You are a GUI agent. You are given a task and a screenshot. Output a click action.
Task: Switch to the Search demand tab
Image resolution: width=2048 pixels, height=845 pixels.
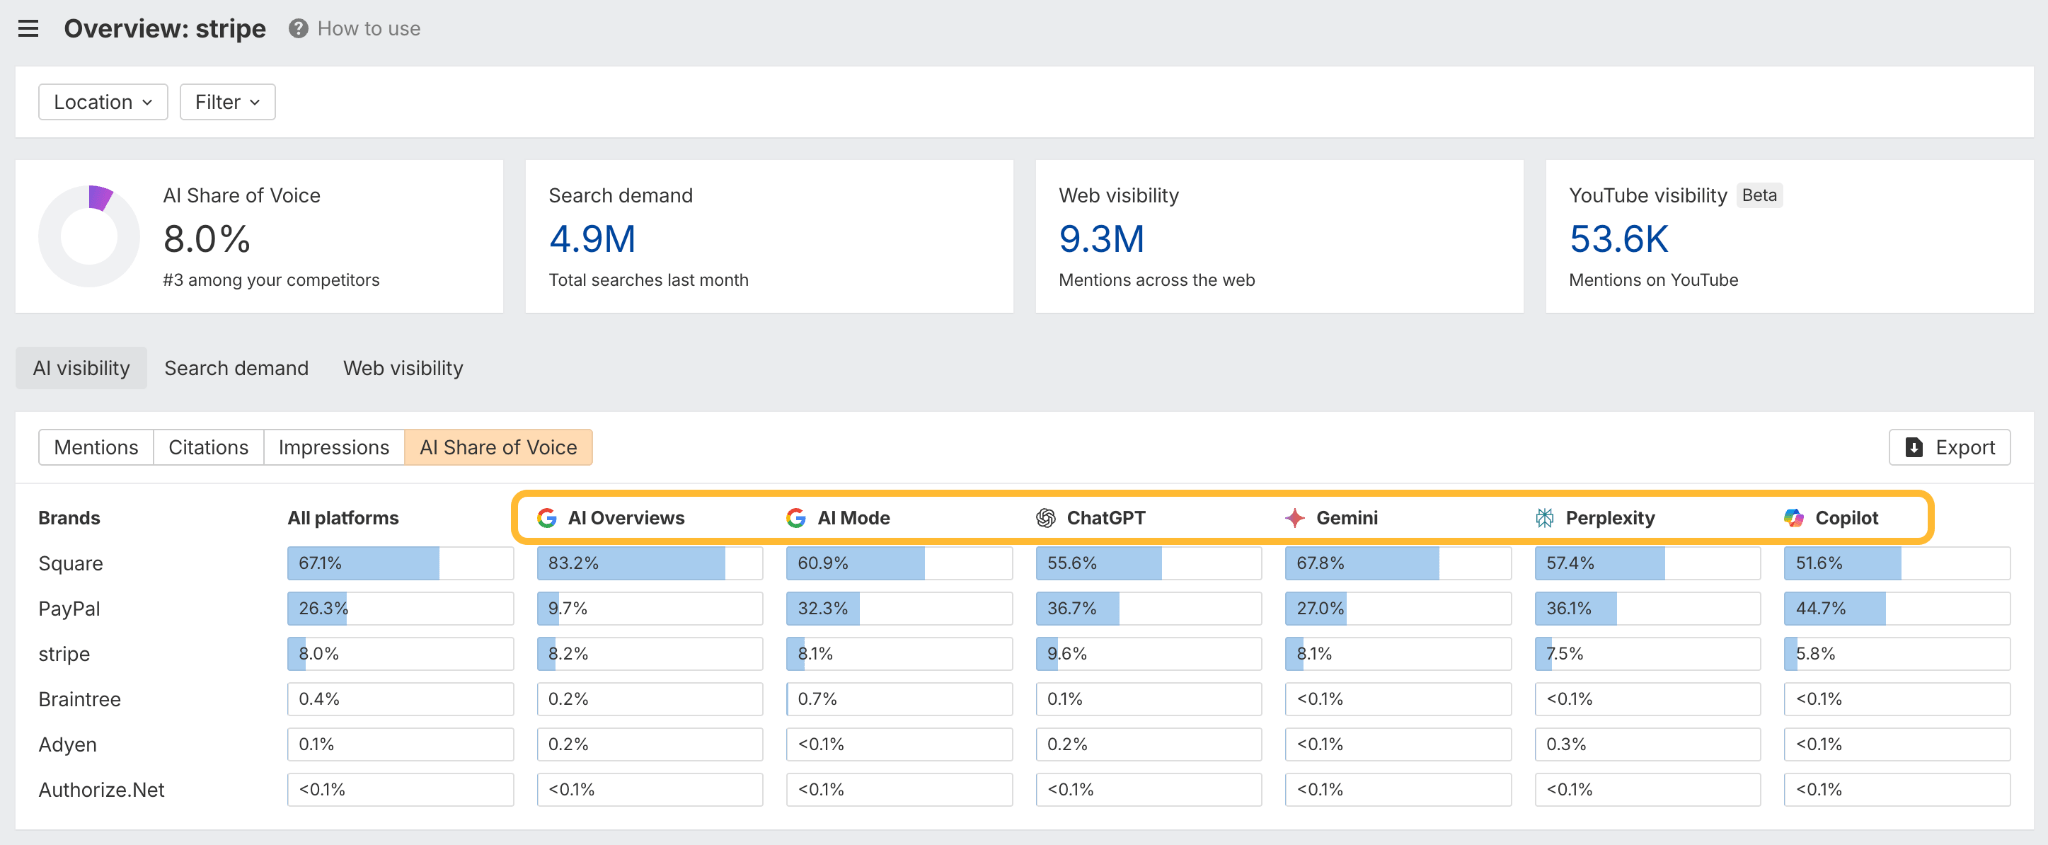[236, 368]
